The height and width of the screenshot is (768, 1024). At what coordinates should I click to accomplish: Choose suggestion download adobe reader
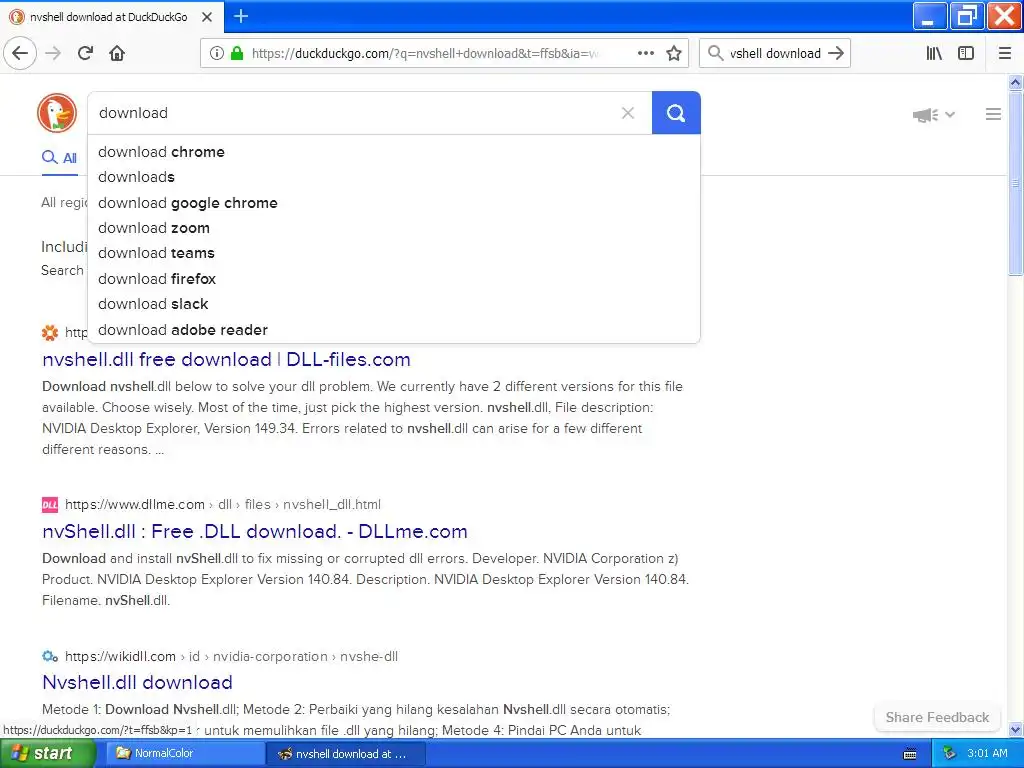(x=394, y=330)
